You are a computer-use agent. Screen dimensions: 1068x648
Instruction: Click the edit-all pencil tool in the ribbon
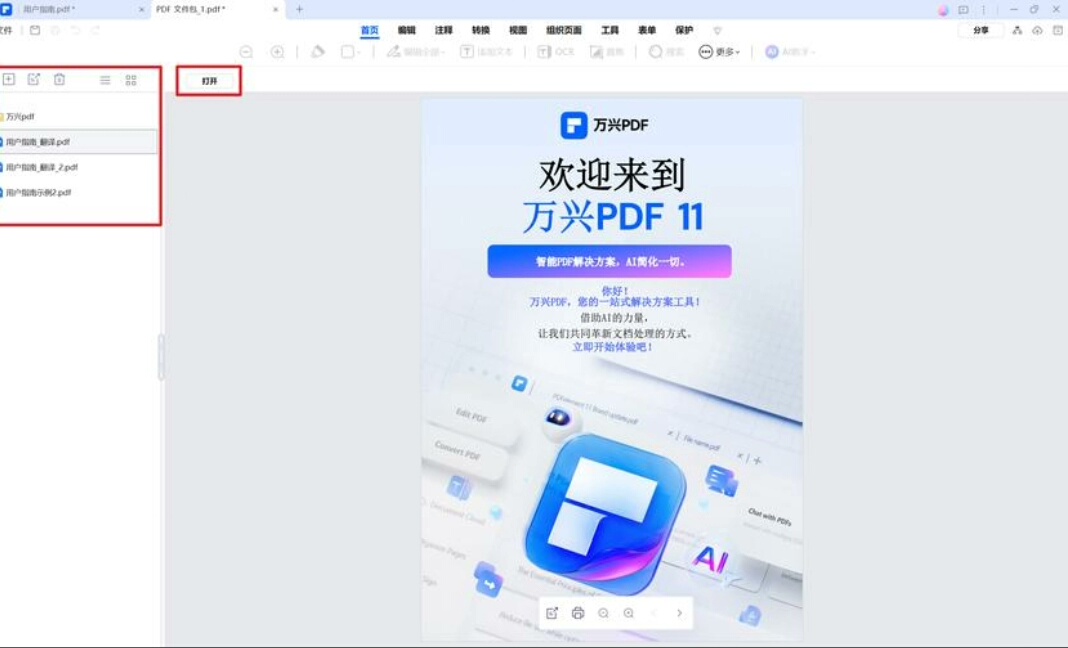pos(415,52)
